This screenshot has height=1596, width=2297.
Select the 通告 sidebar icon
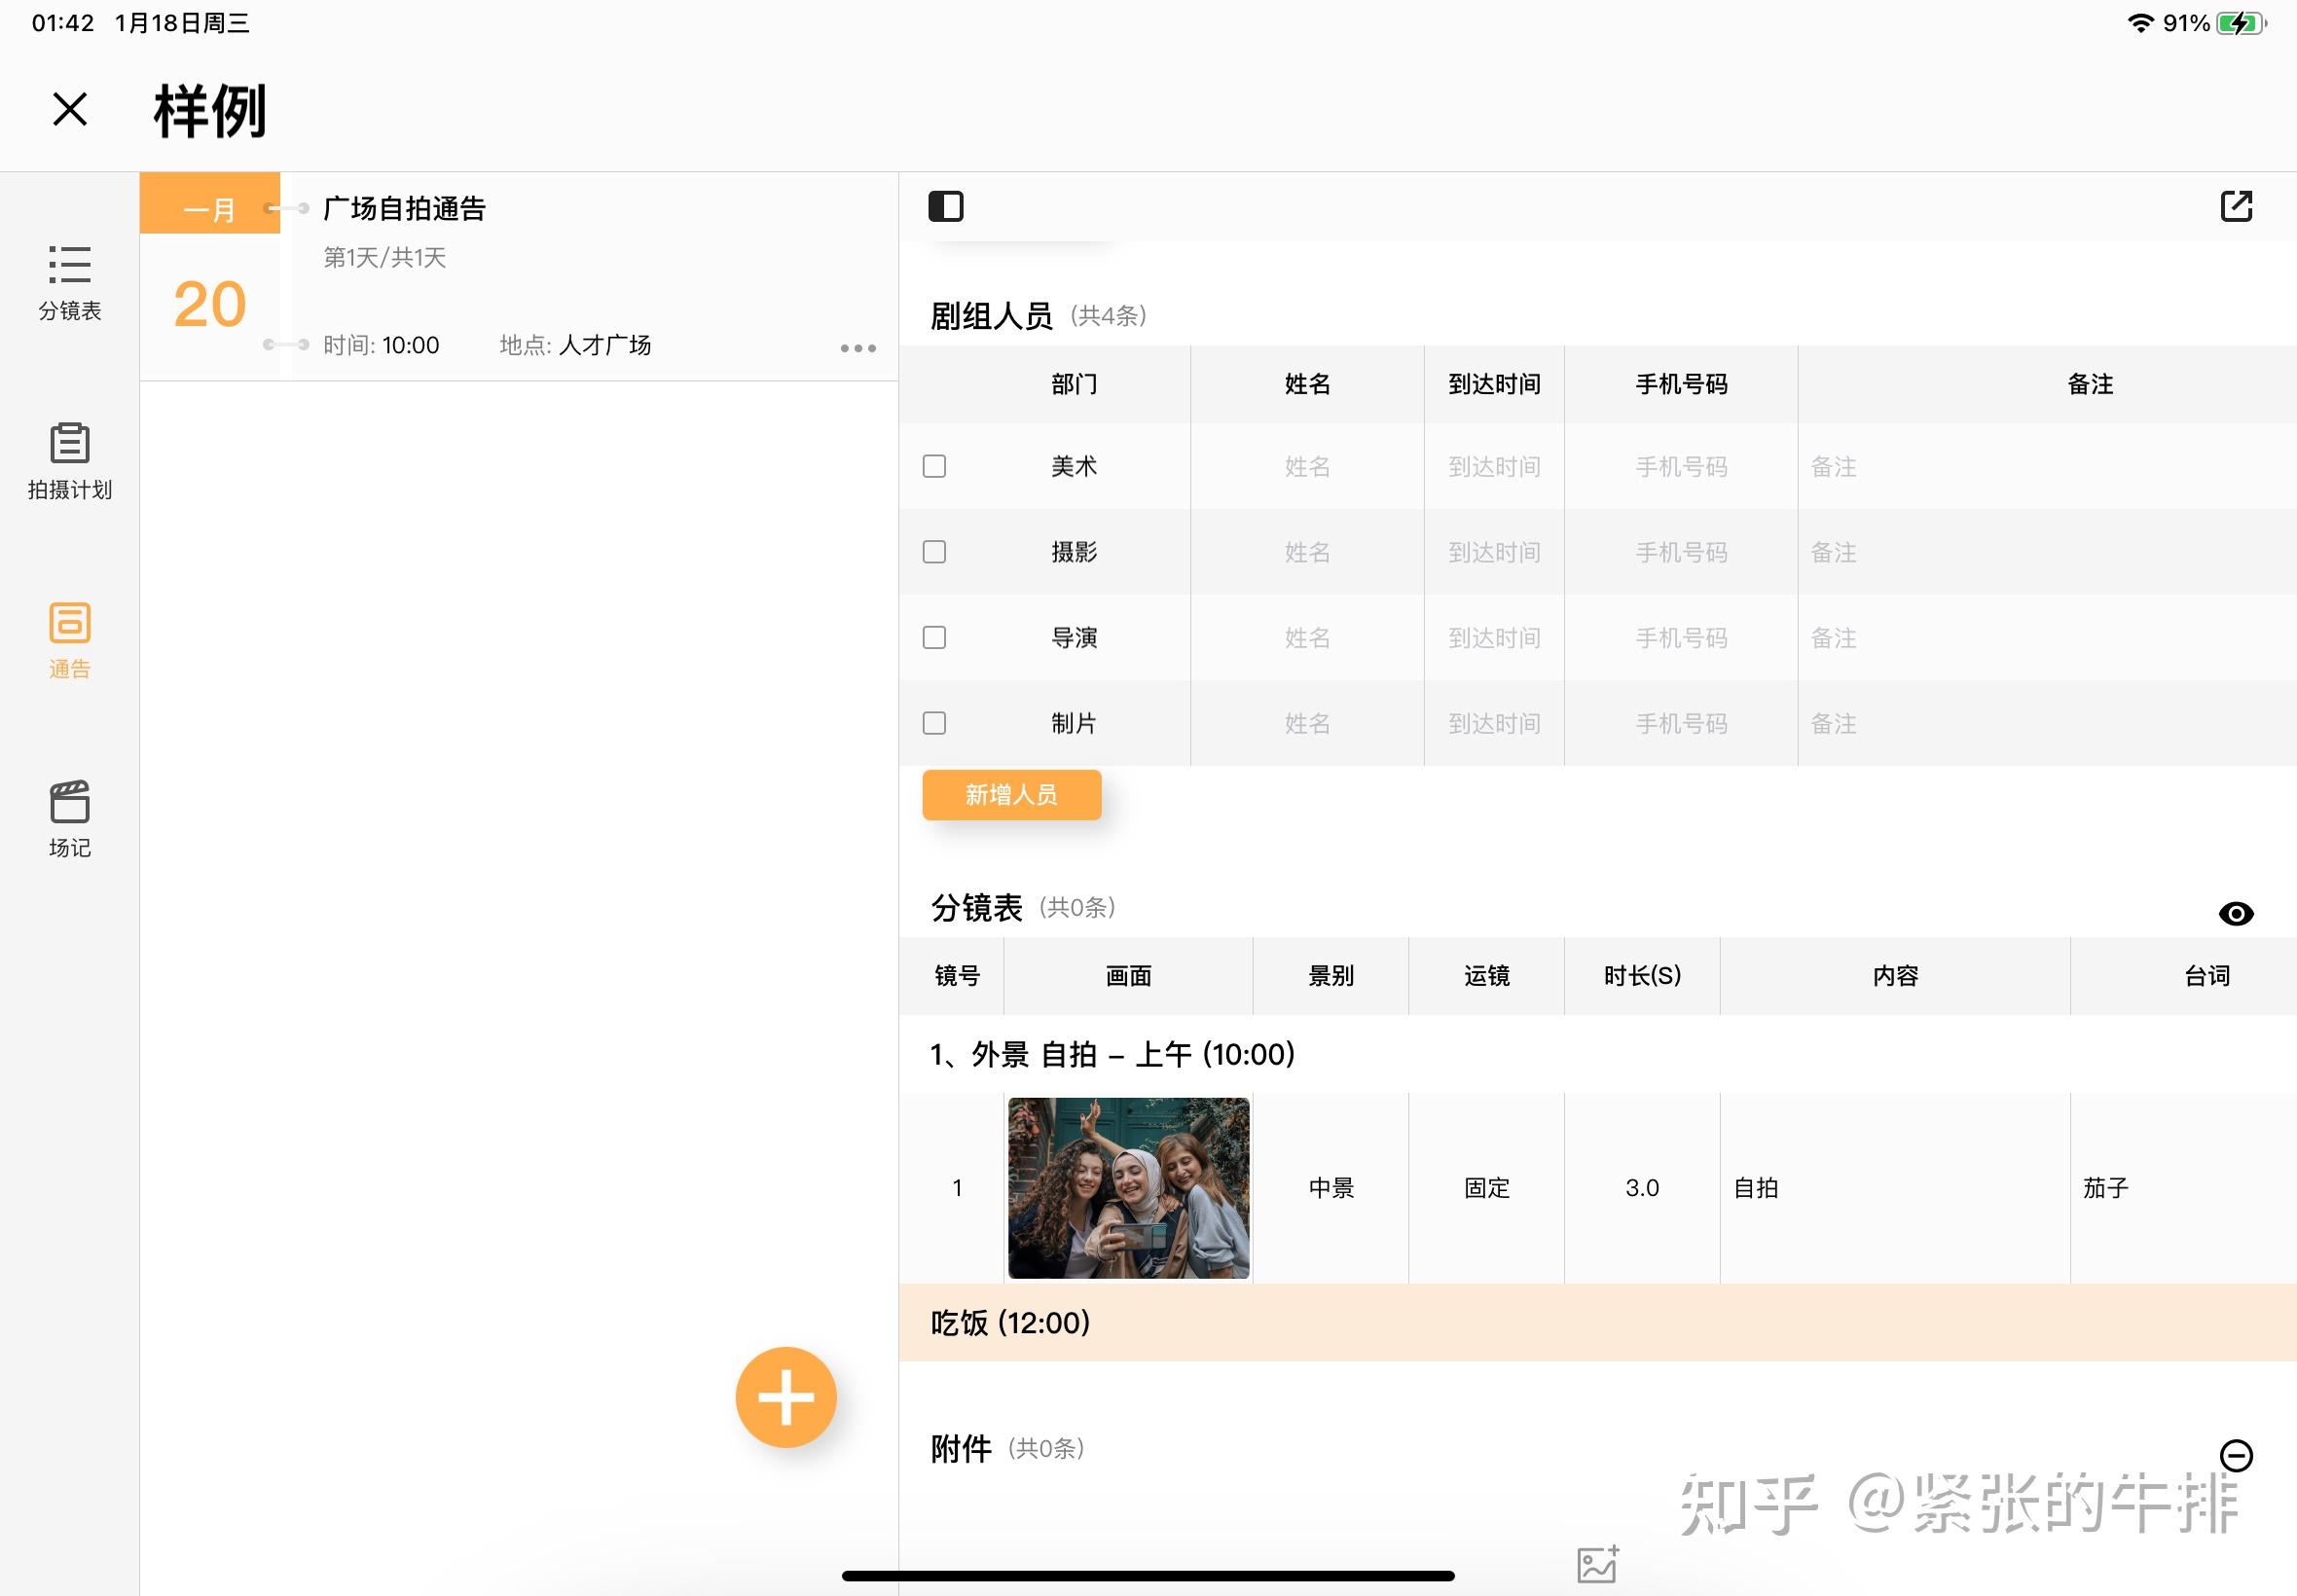(68, 641)
